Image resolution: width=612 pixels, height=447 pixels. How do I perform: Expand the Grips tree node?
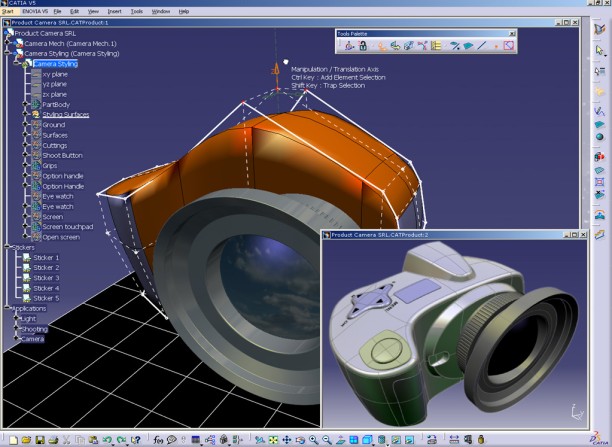25,165
